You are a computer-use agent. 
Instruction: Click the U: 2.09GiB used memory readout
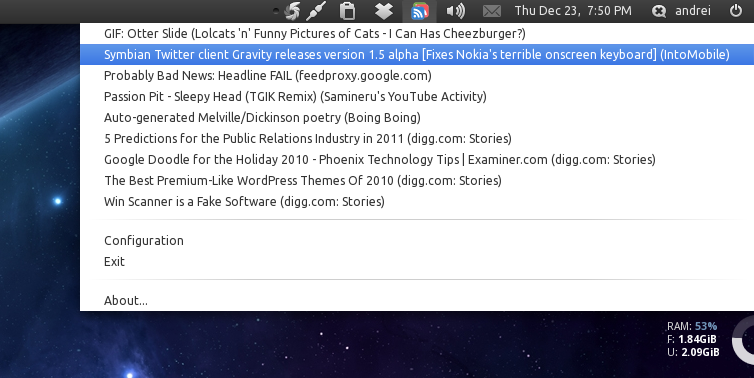pyautogui.click(x=693, y=352)
